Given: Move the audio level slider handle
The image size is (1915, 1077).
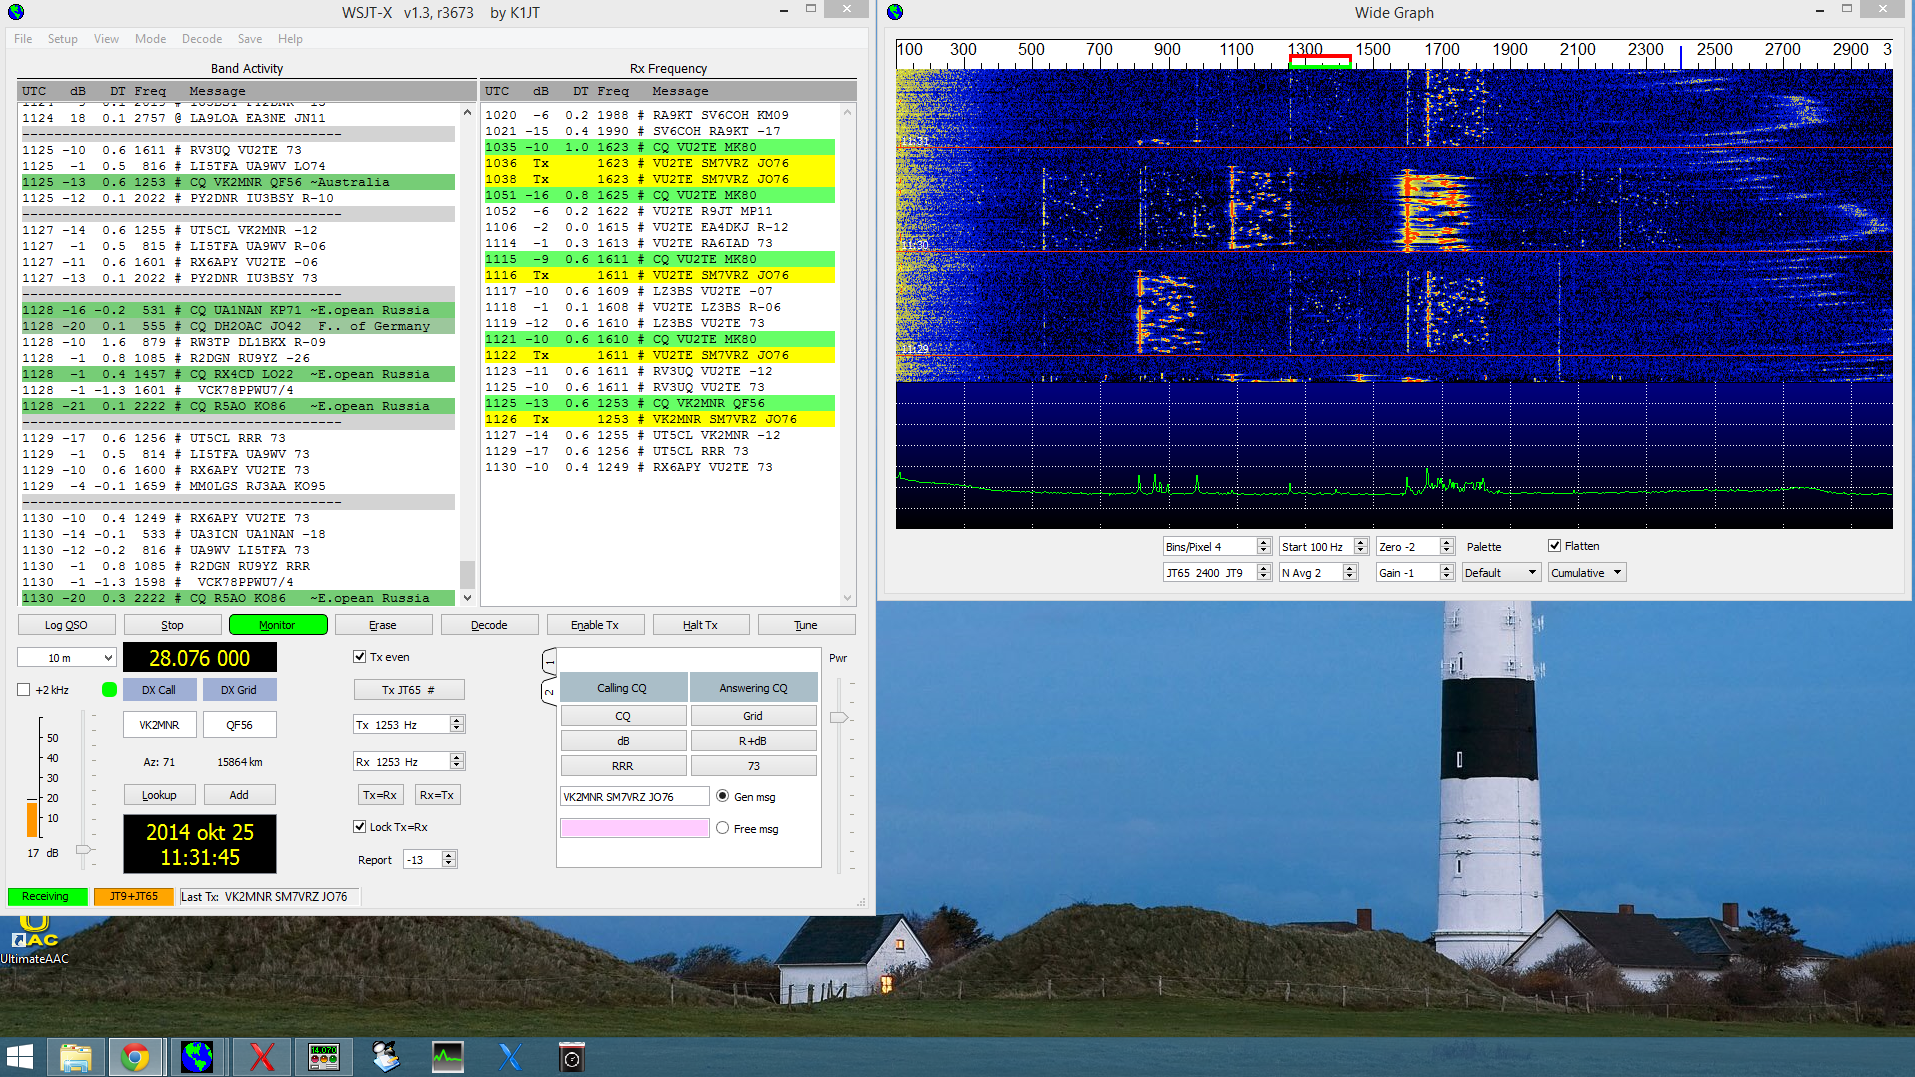Looking at the screenshot, I should tap(84, 849).
